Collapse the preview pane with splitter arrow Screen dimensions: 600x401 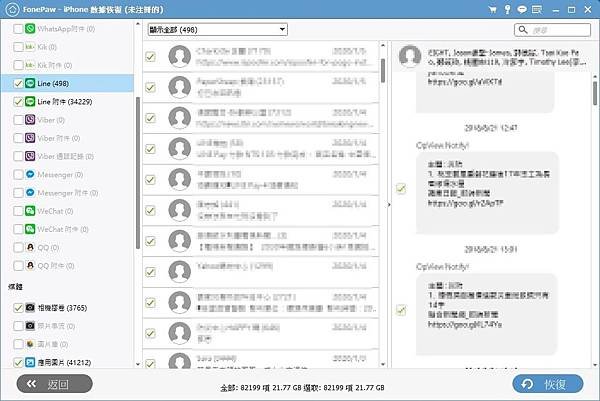pos(389,205)
